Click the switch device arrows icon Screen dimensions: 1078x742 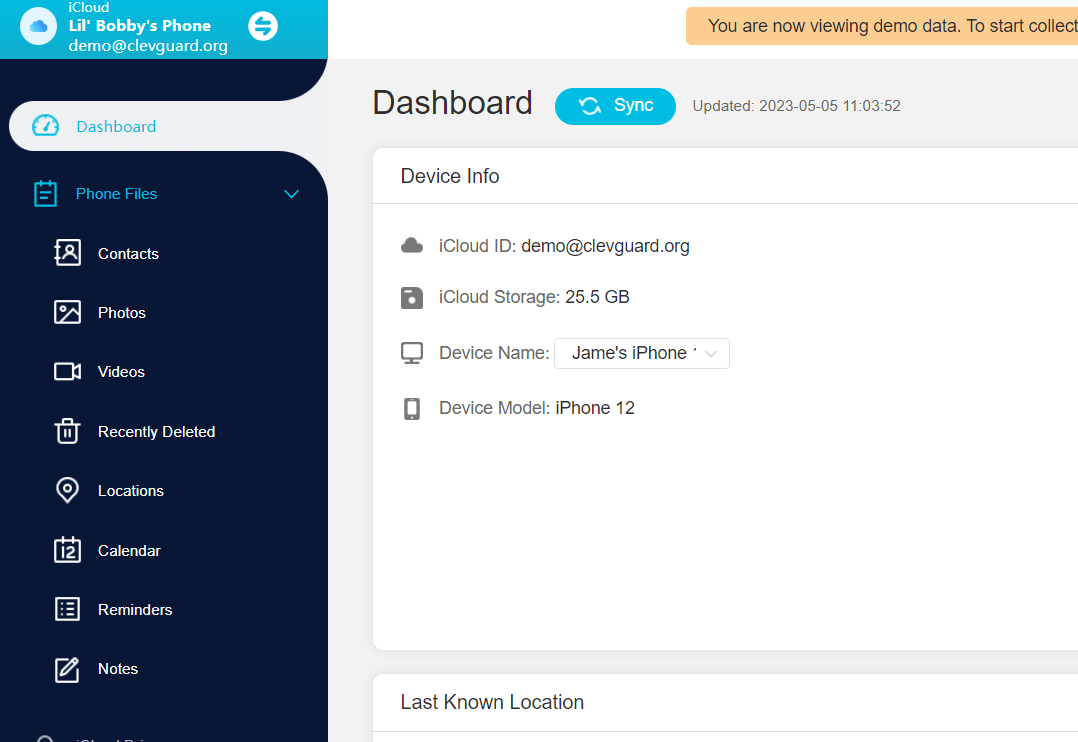tap(263, 26)
